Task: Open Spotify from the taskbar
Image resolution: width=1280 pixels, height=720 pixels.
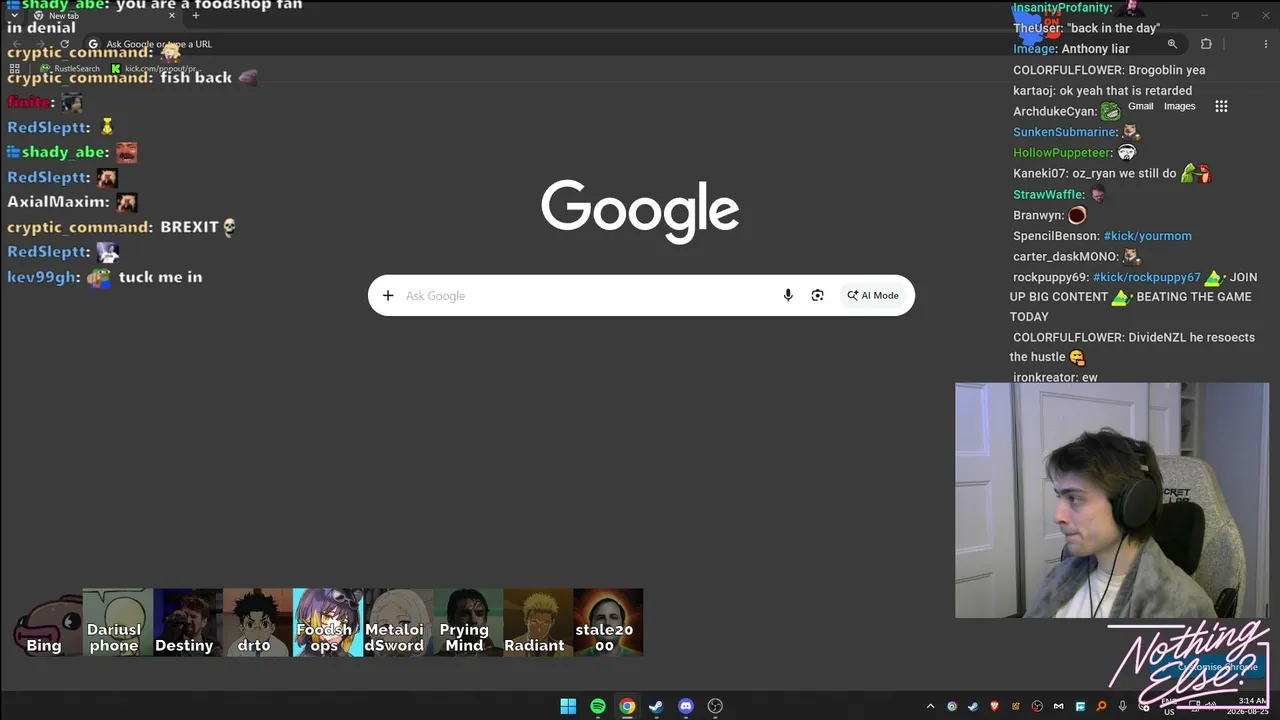Action: (597, 706)
